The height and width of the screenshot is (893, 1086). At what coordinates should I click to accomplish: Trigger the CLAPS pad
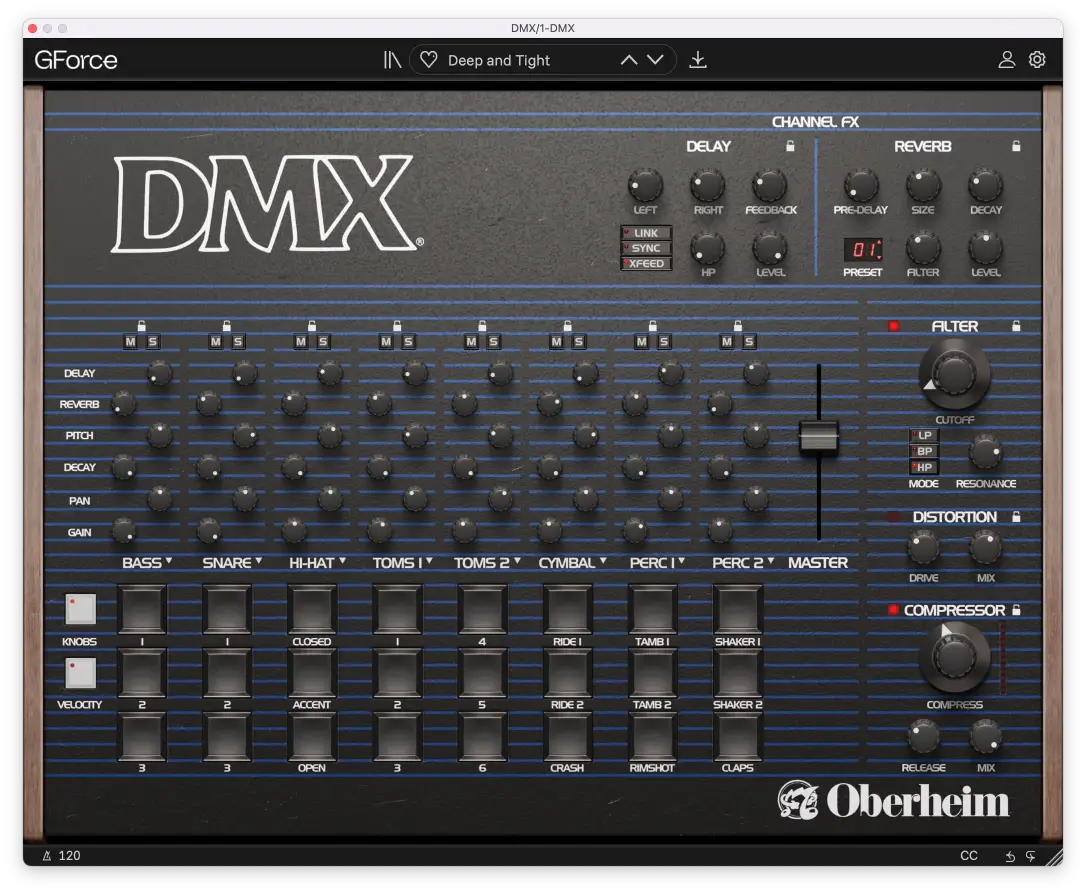(x=738, y=737)
